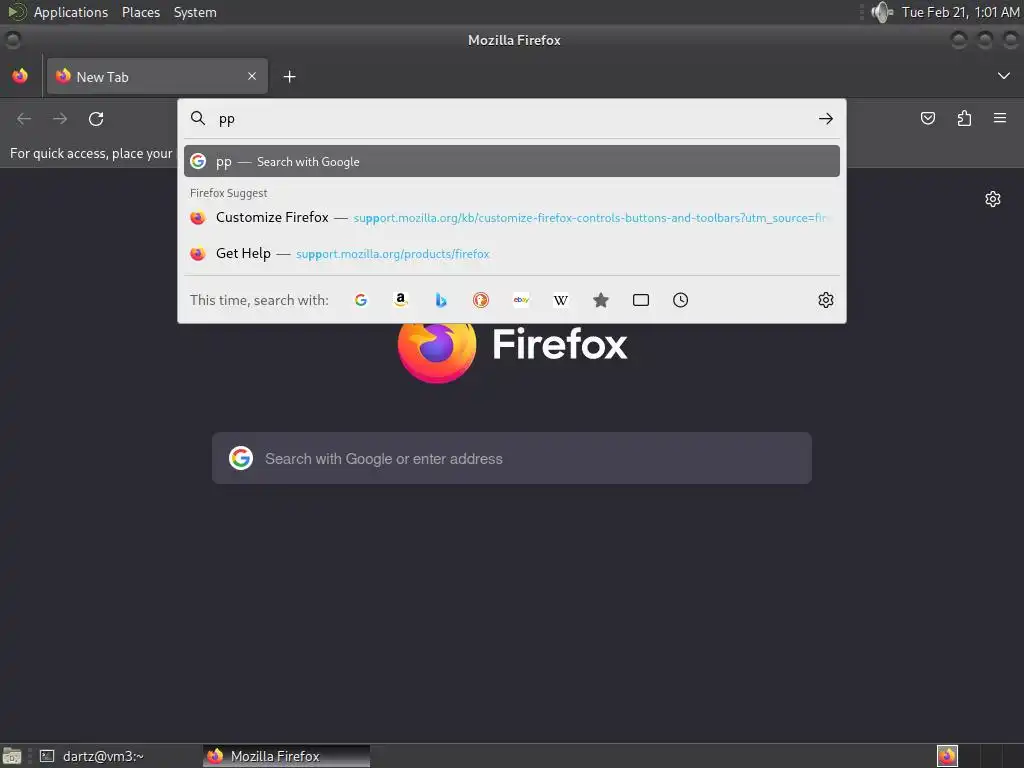Image resolution: width=1024 pixels, height=768 pixels.
Task: Search in Bookmarks via star icon
Action: pyautogui.click(x=601, y=300)
